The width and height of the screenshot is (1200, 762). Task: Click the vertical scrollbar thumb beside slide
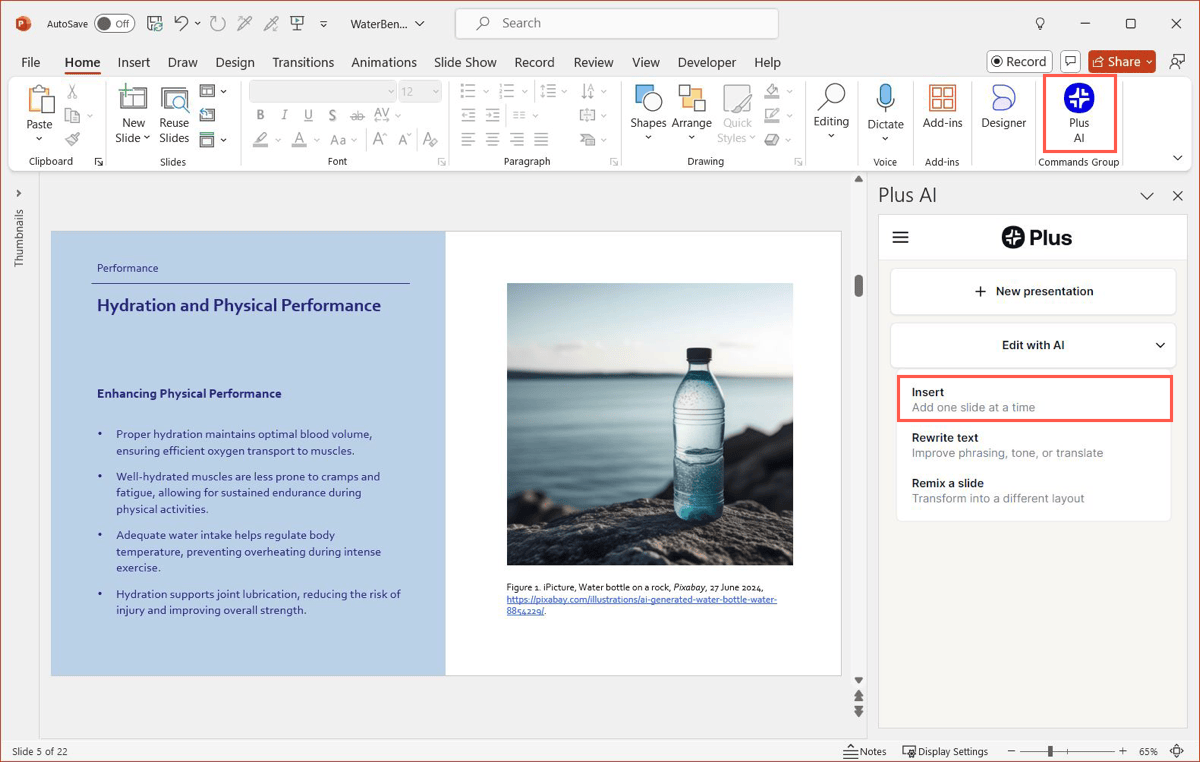pos(858,286)
